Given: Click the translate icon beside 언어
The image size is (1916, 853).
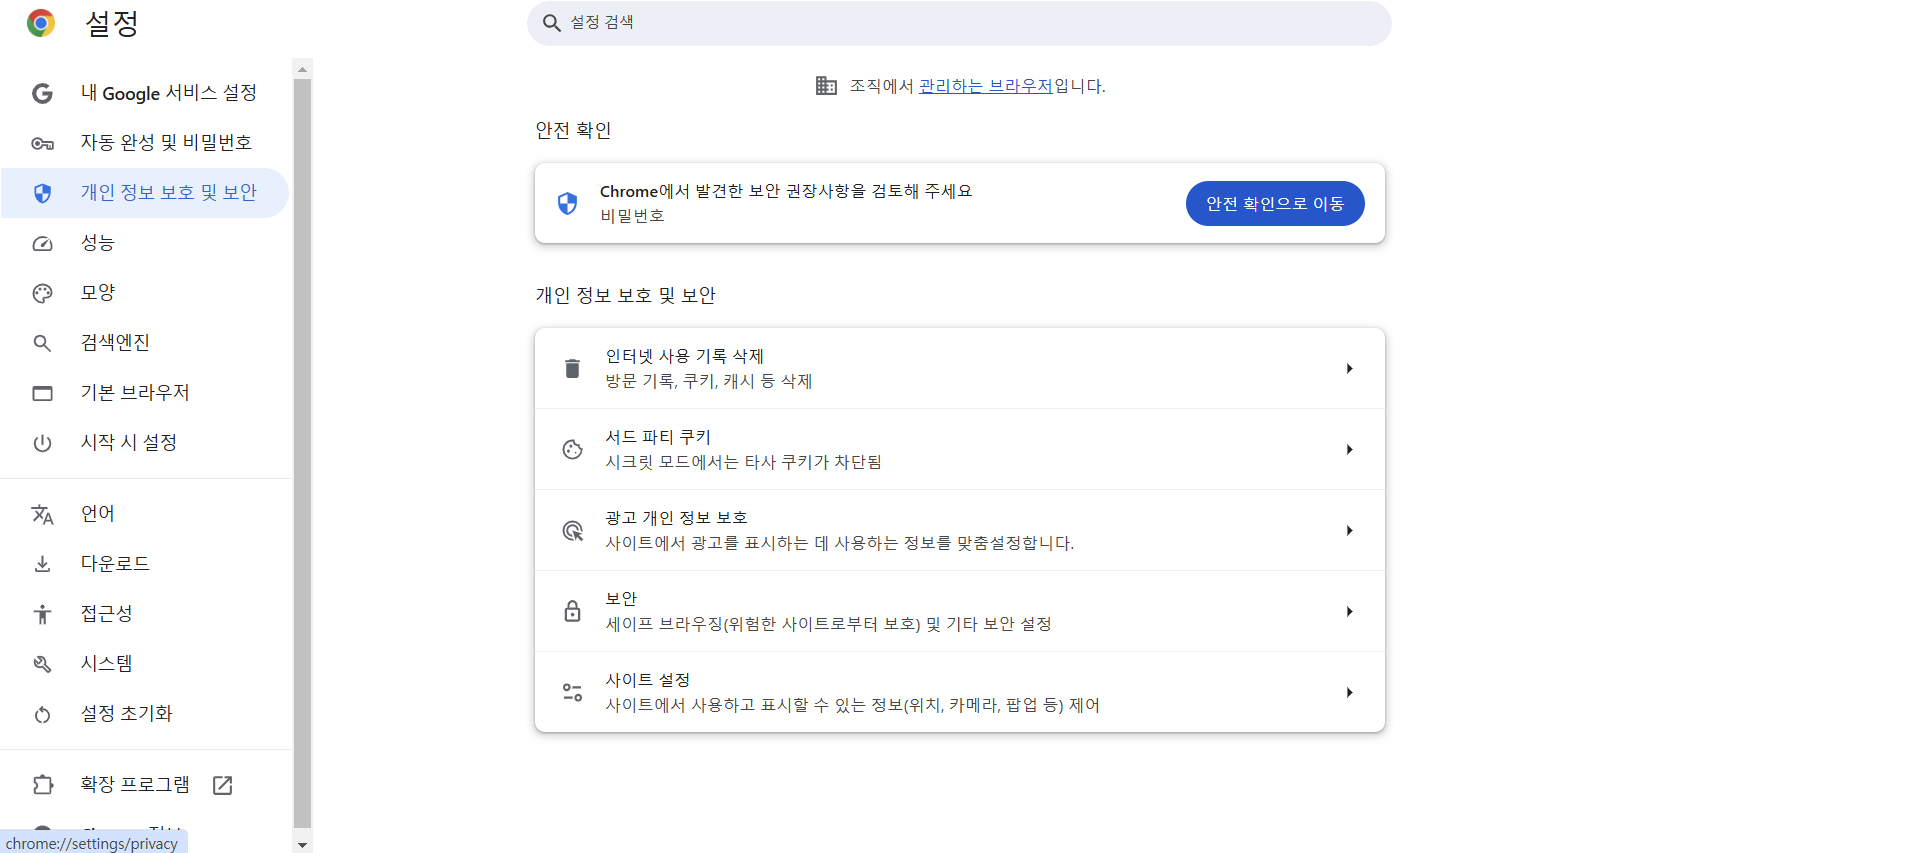Looking at the screenshot, I should (x=42, y=514).
